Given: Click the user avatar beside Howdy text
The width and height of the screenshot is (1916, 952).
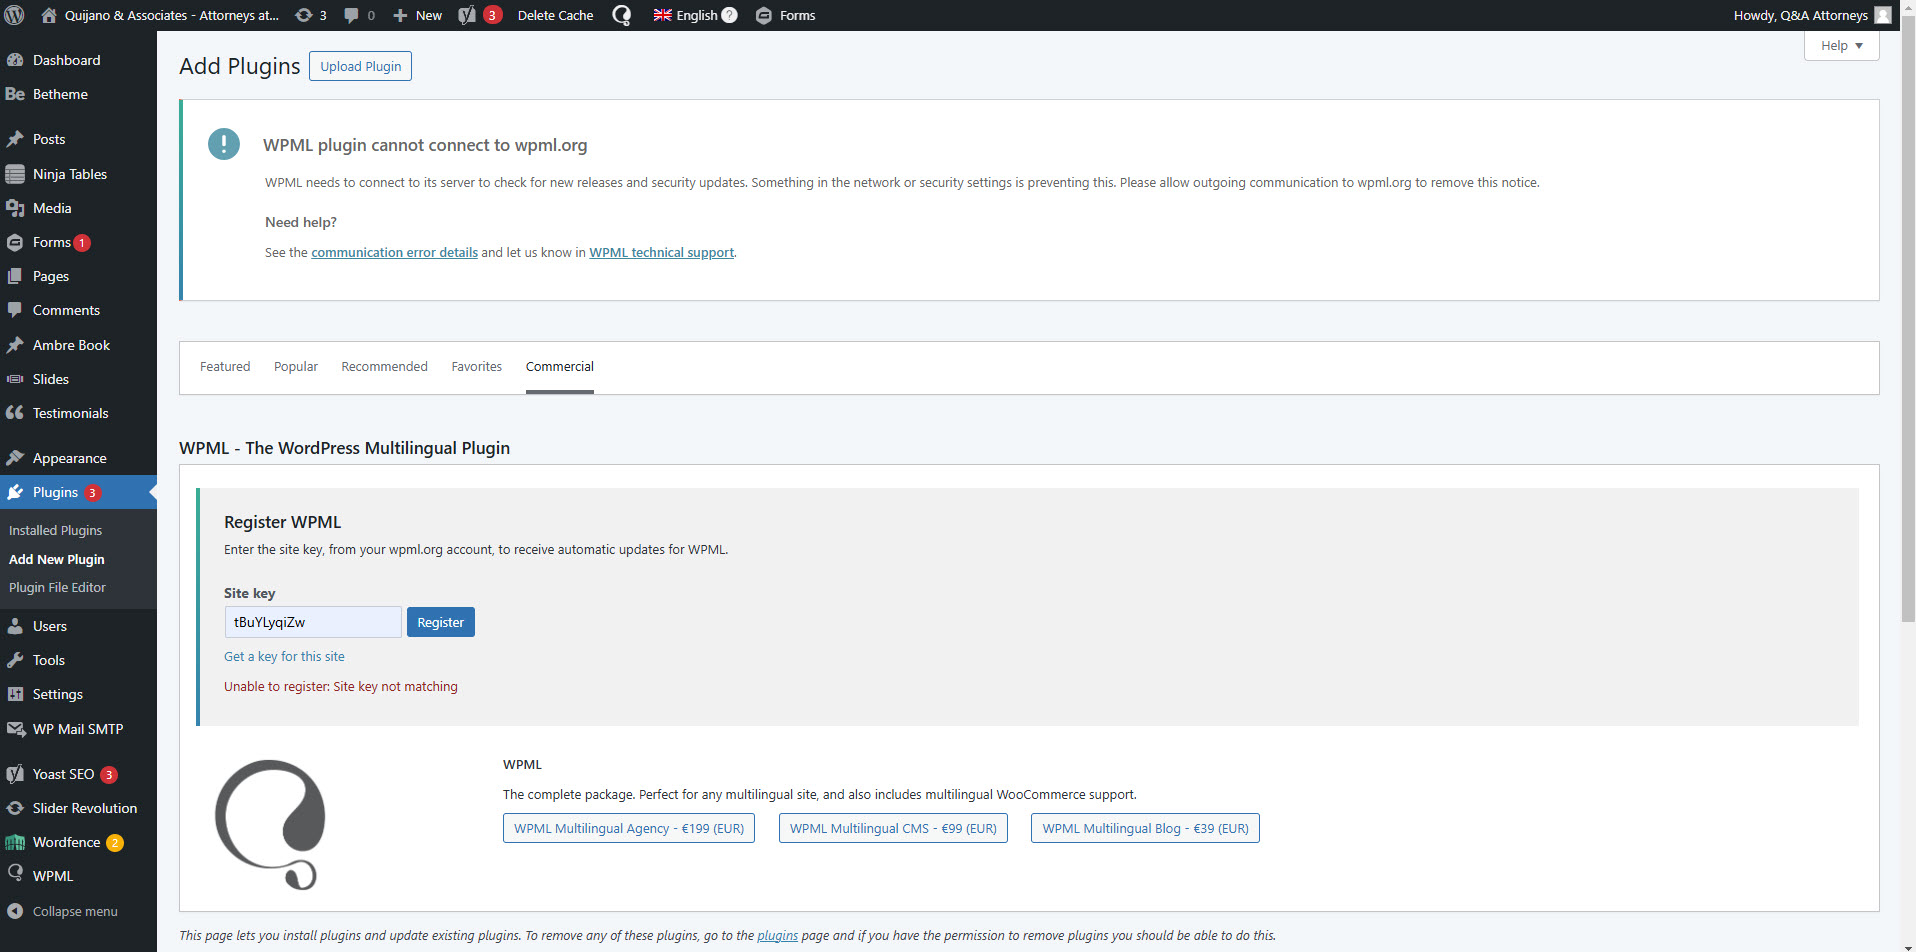Looking at the screenshot, I should [x=1883, y=15].
